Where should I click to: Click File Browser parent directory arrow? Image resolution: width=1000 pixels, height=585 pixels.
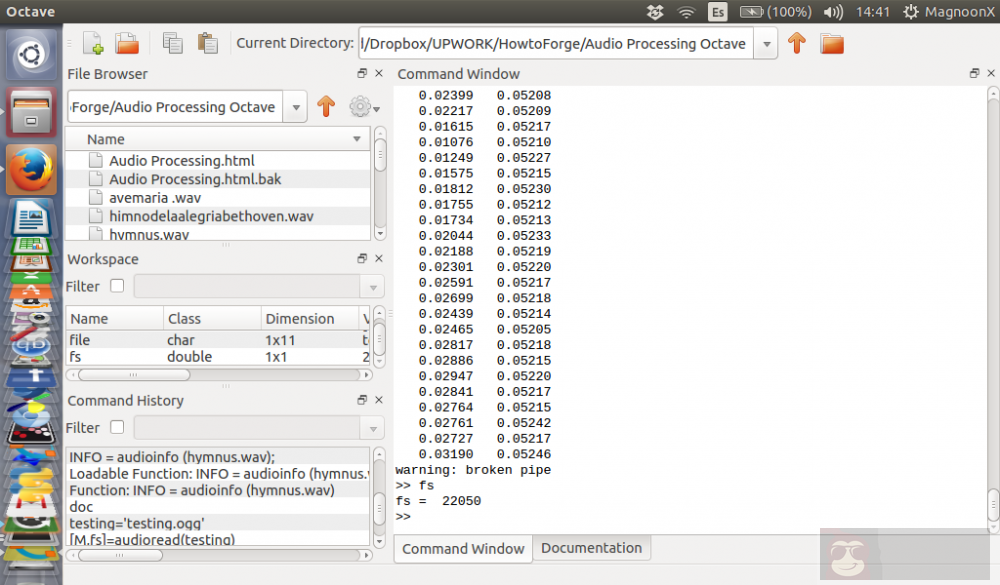pyautogui.click(x=325, y=107)
